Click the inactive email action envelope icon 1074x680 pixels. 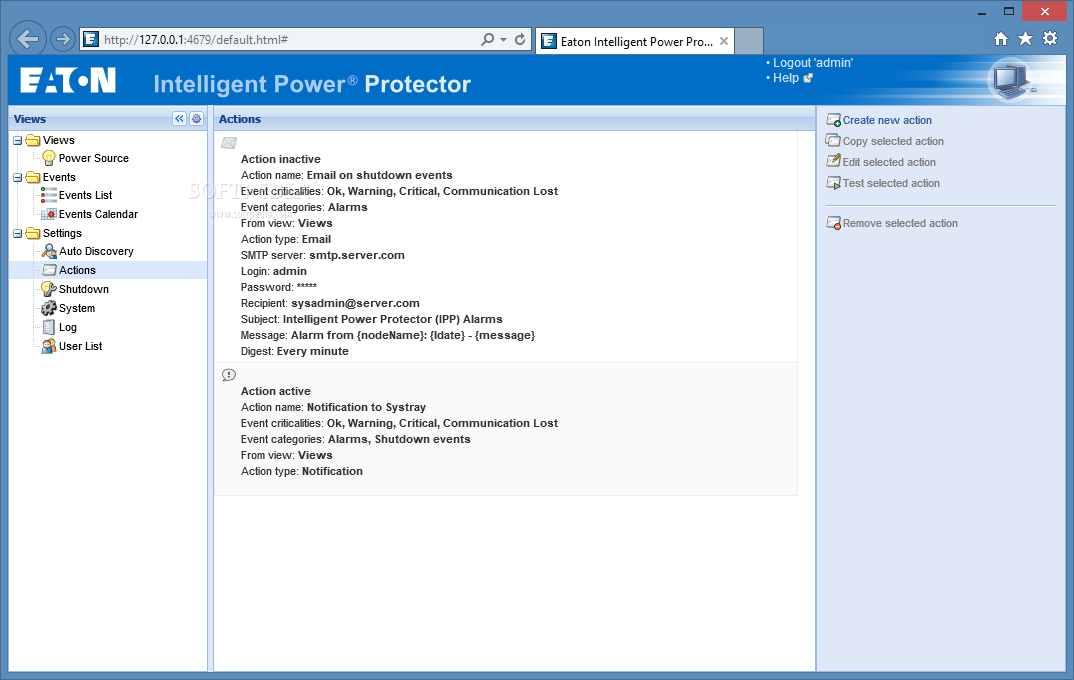(x=229, y=142)
